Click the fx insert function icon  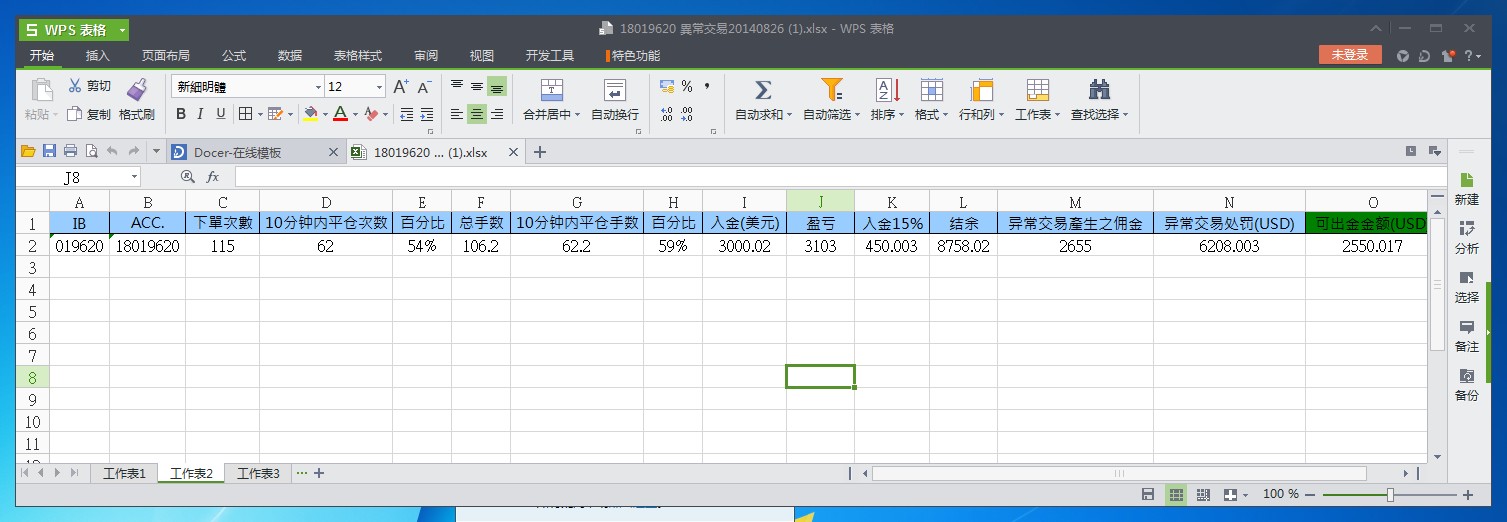point(212,177)
